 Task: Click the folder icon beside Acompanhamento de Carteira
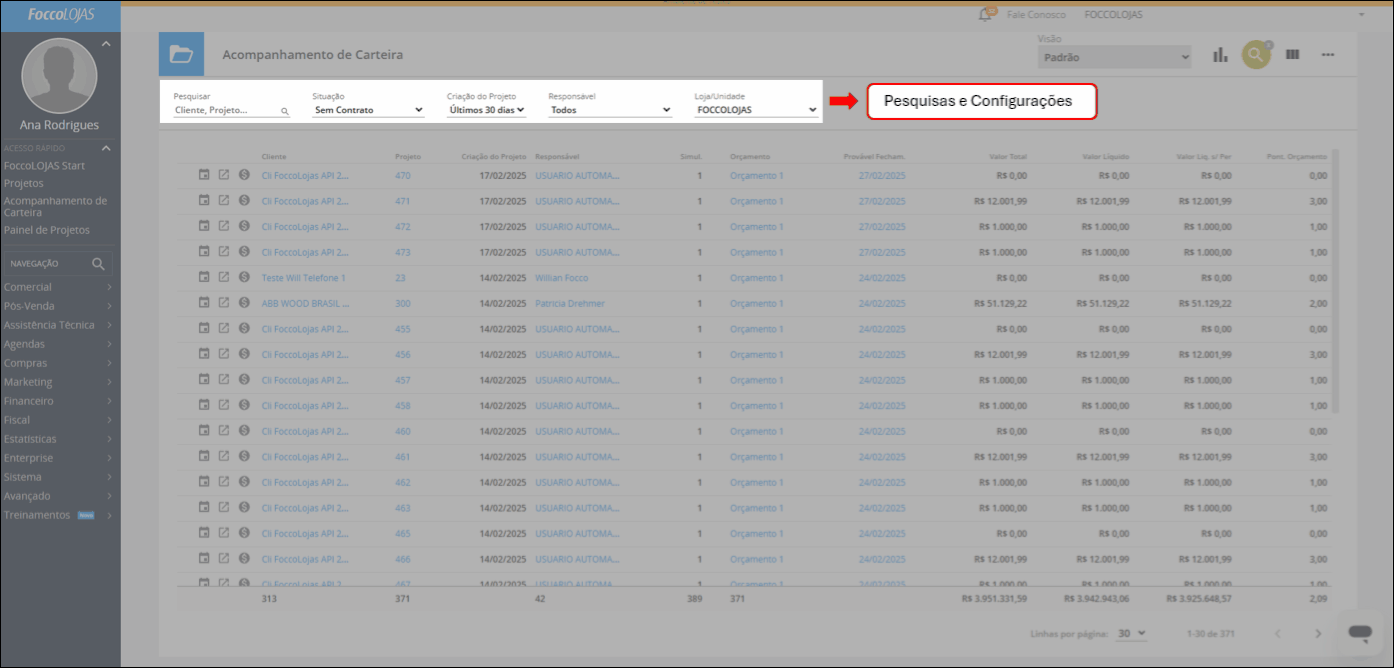[x=181, y=54]
